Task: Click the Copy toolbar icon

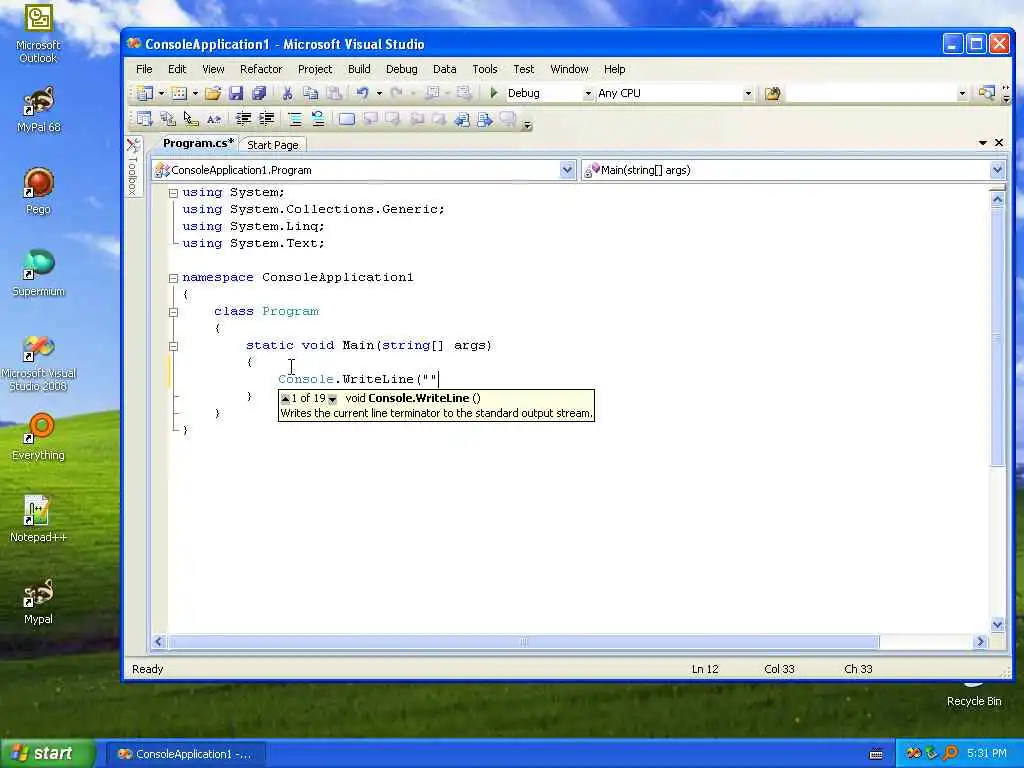Action: click(310, 93)
